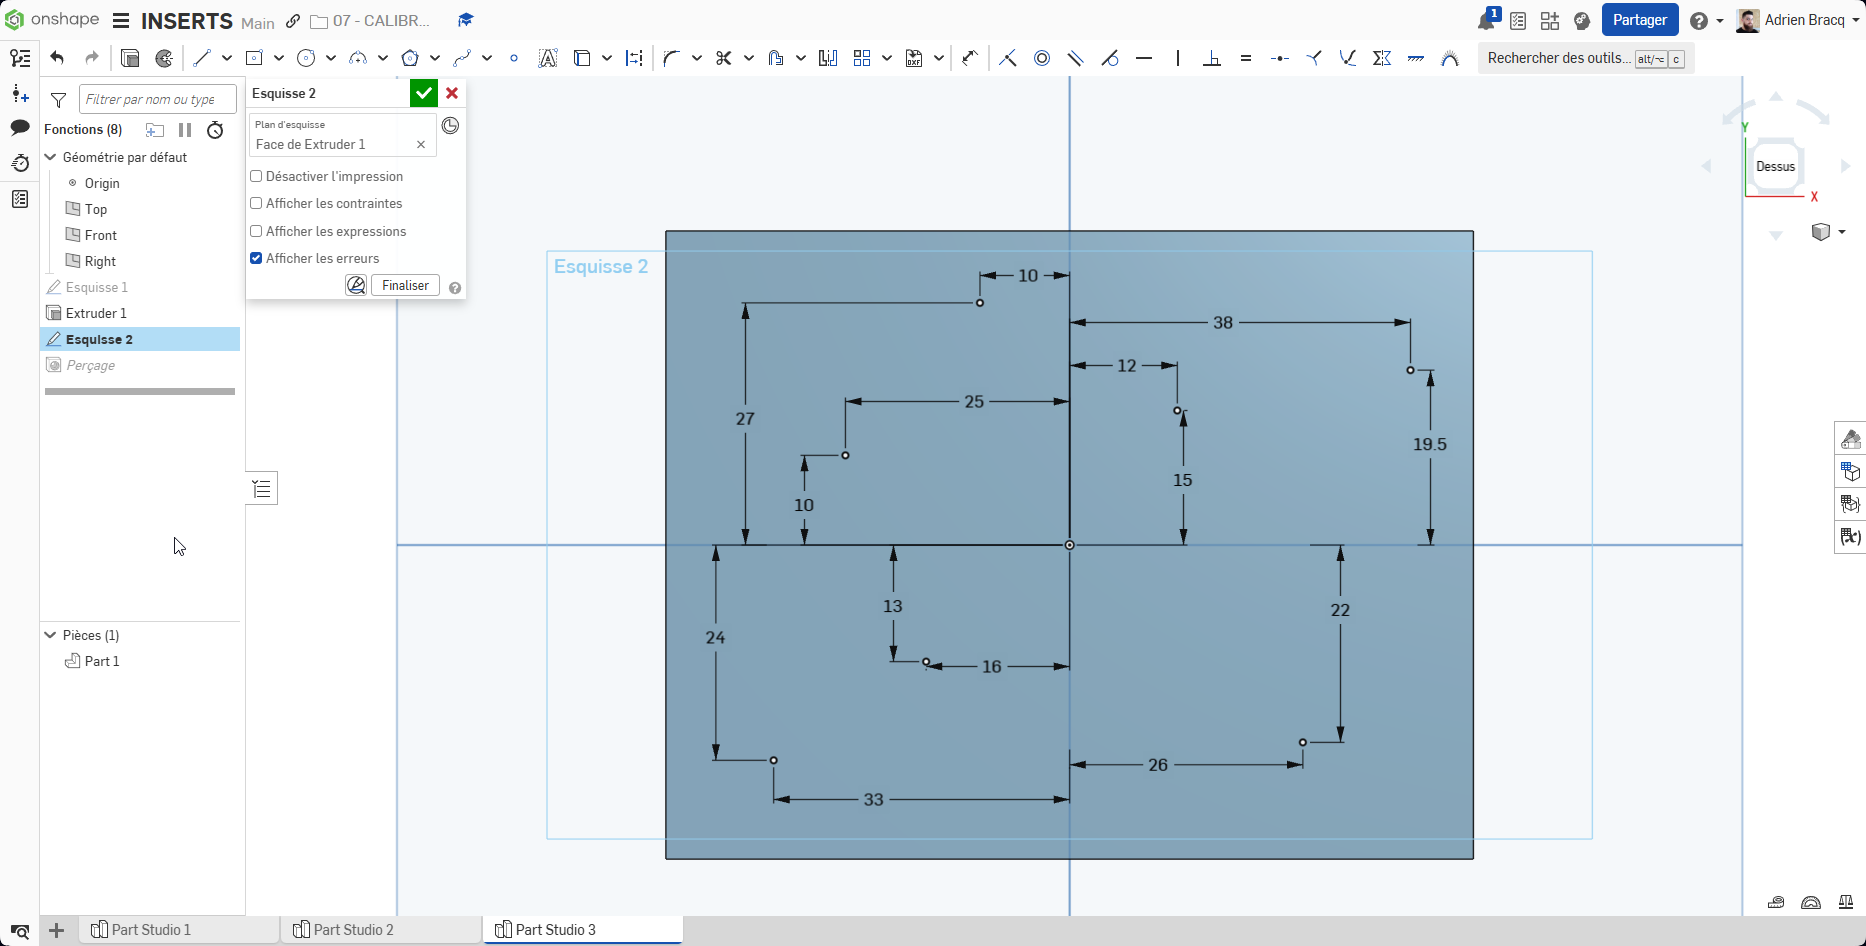The image size is (1866, 946).
Task: Click the feature filter input field
Action: pyautogui.click(x=157, y=99)
